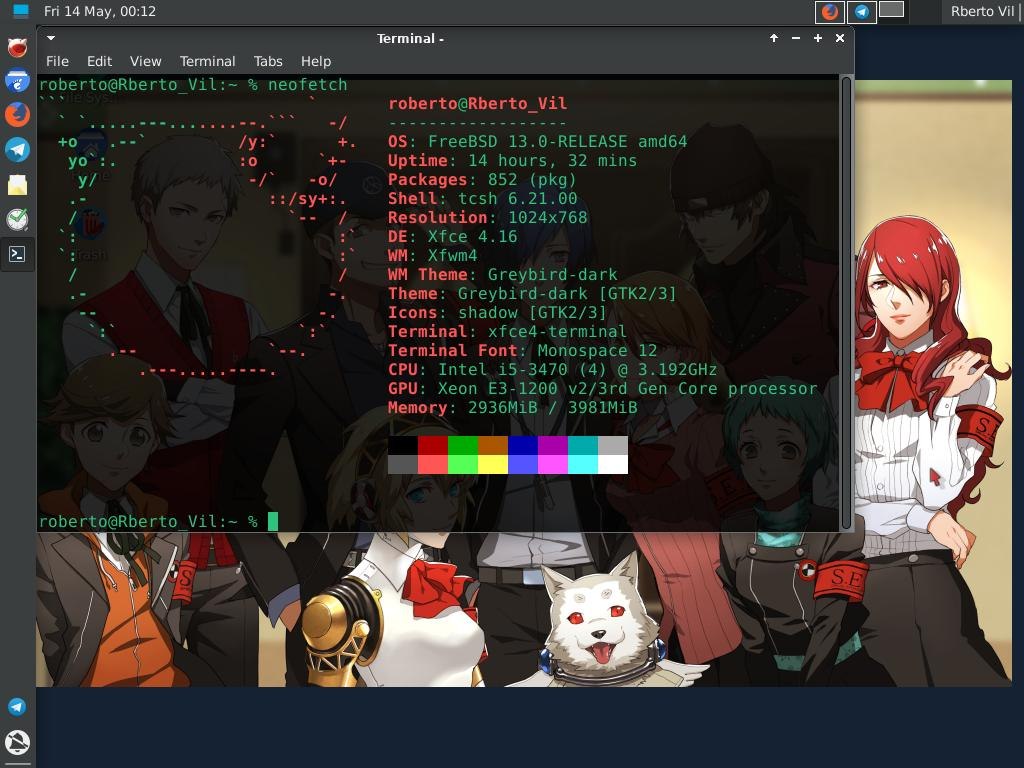Click the 'roberto@Rberto_Vil' red header
This screenshot has width=1024, height=768.
478,104
